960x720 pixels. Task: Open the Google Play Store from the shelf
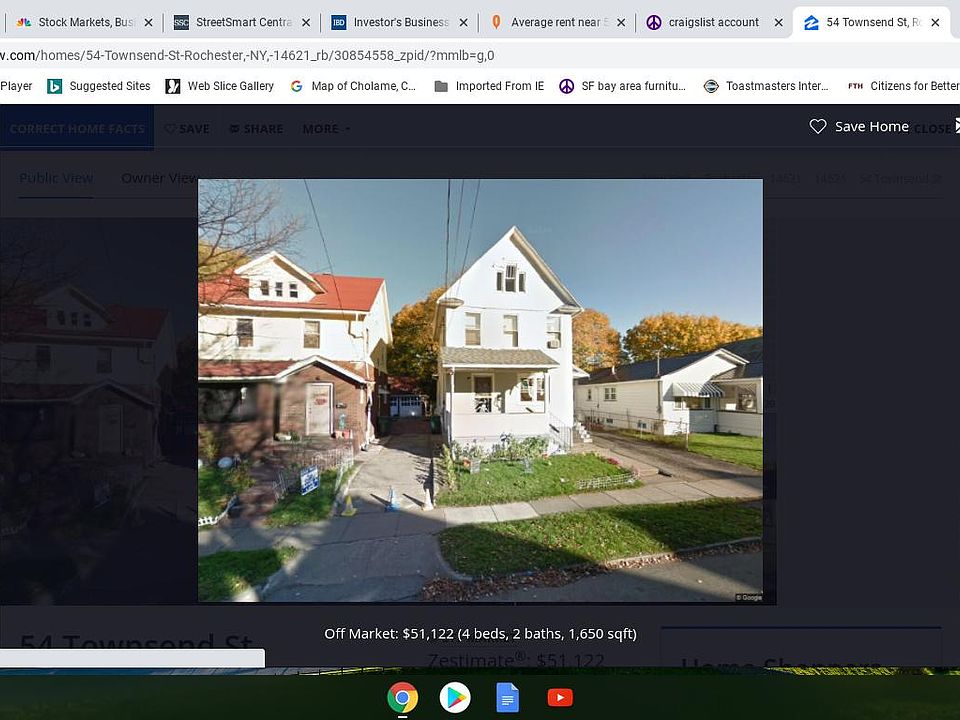[455, 697]
